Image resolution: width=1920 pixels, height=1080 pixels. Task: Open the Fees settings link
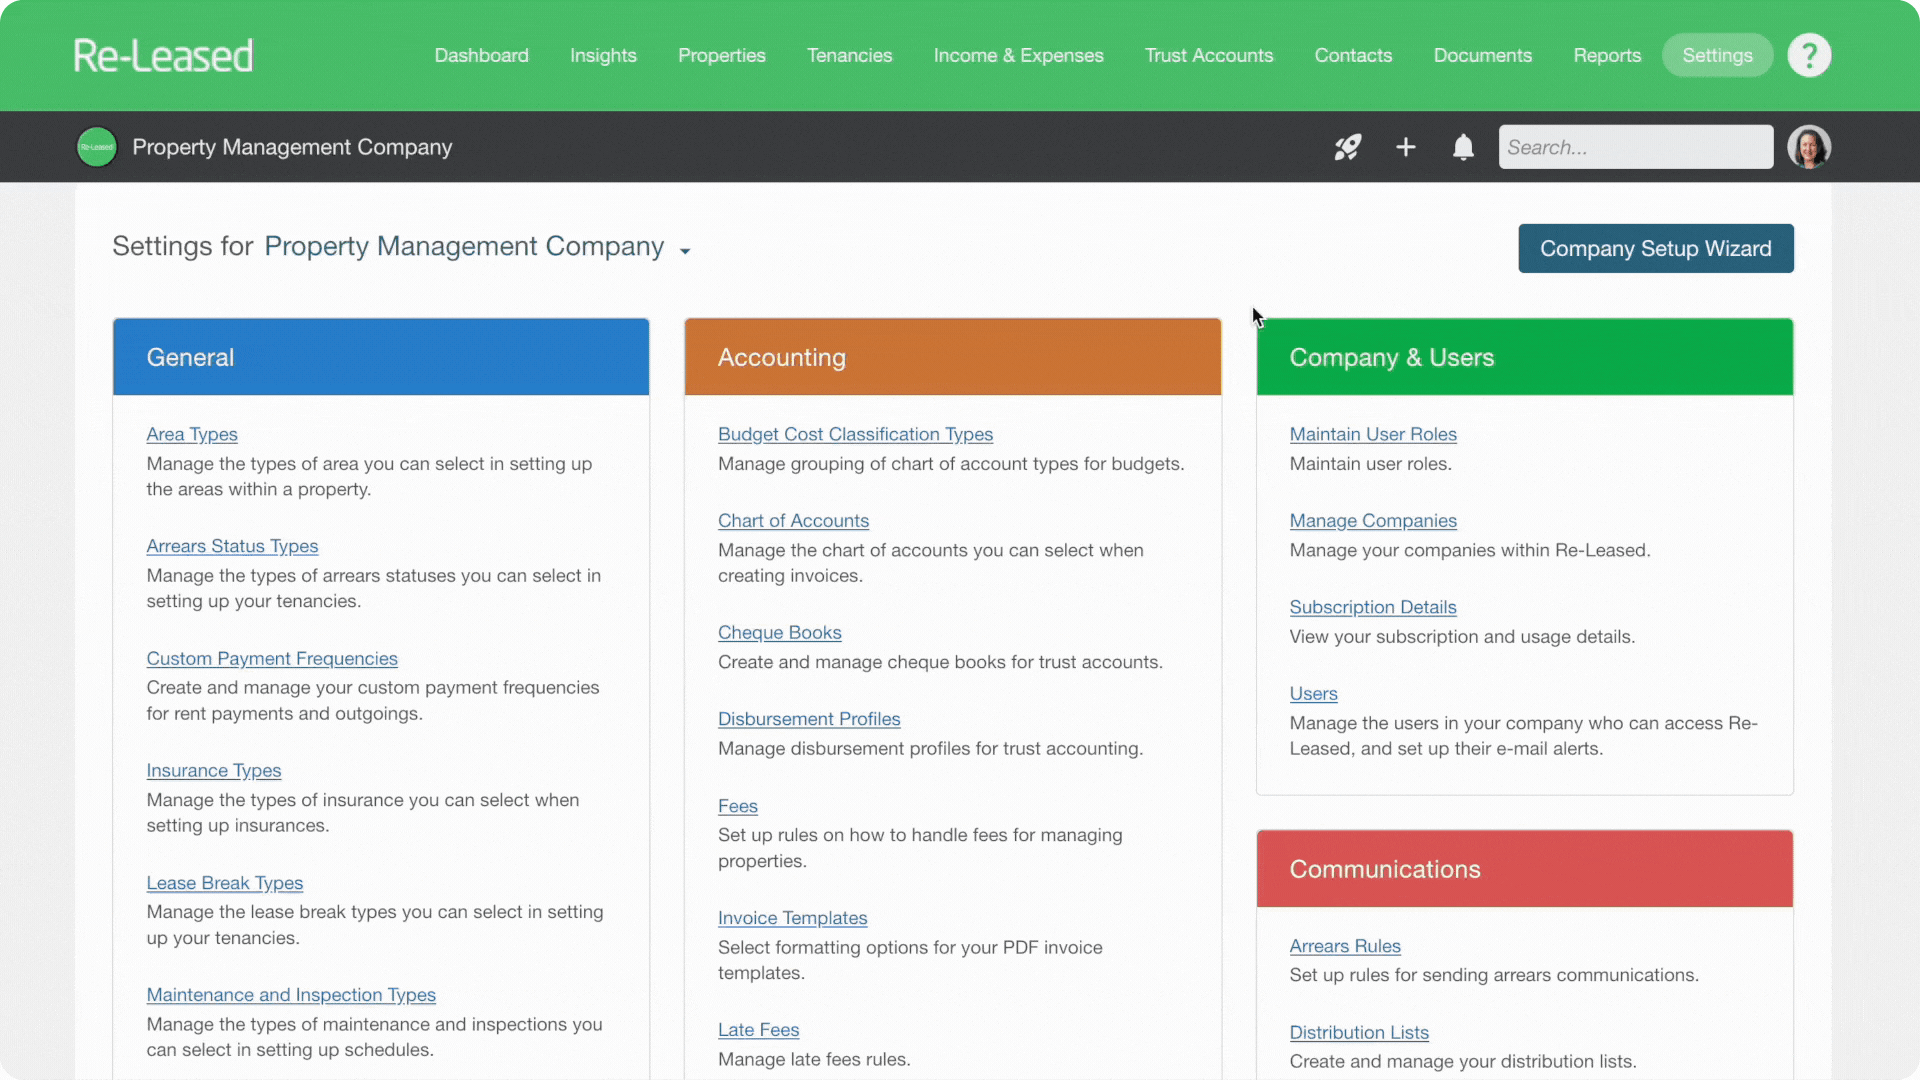(738, 806)
